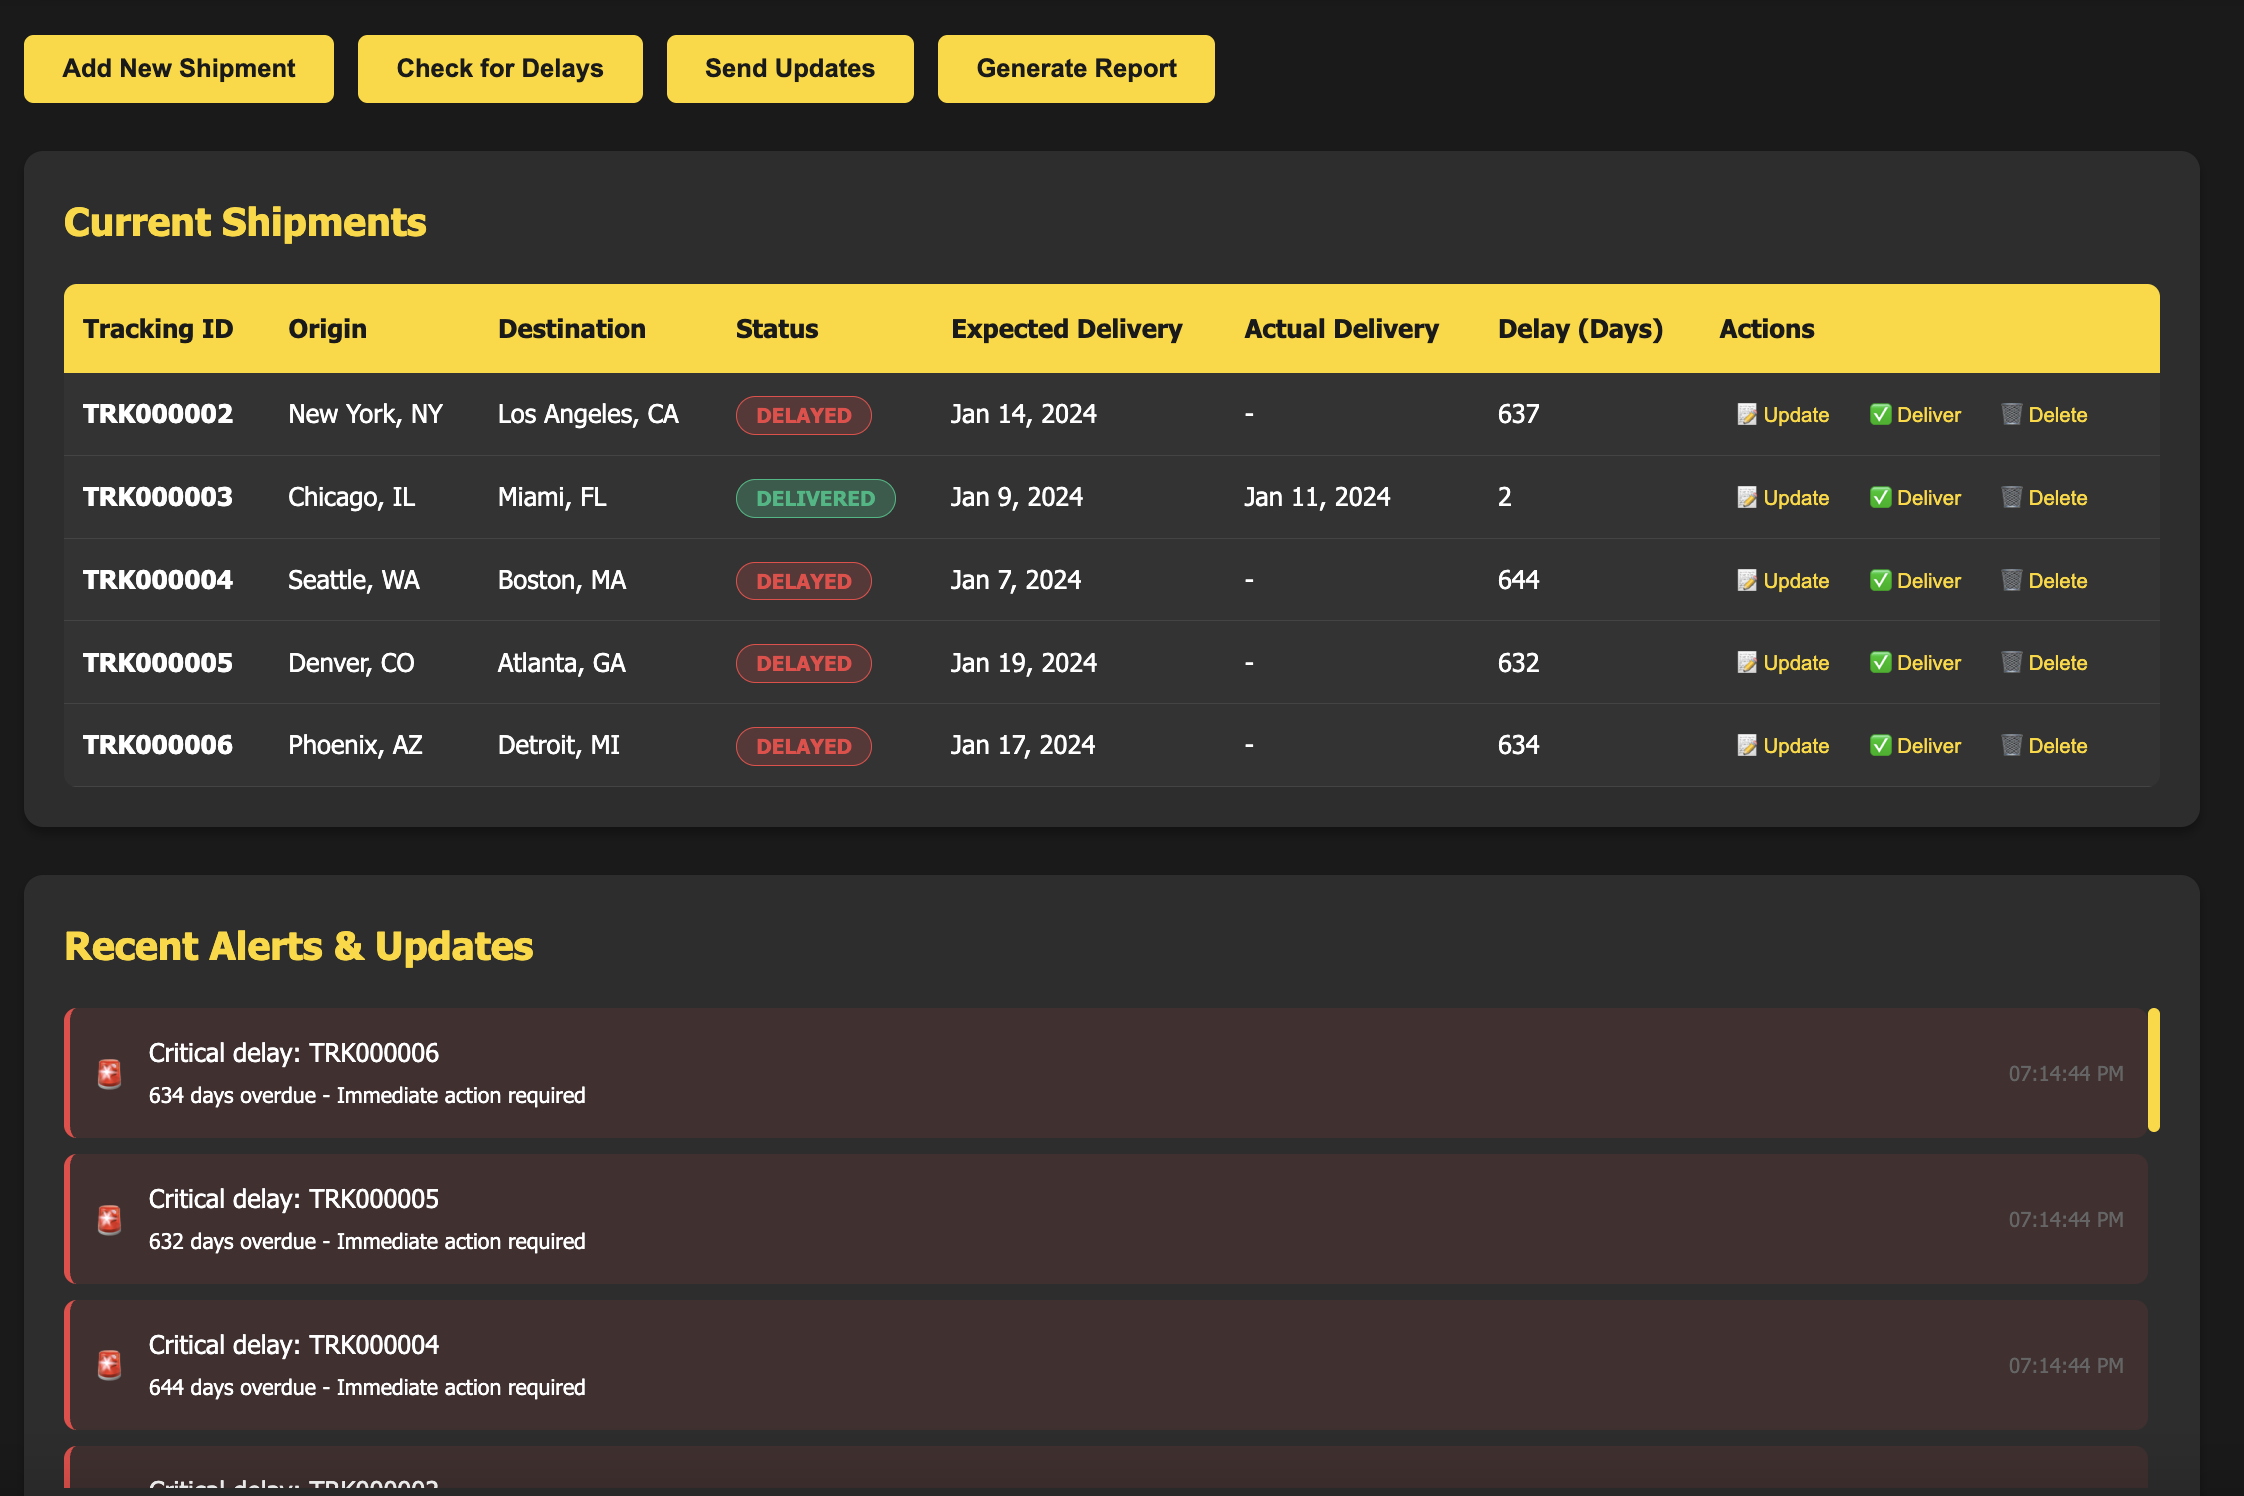The image size is (2244, 1496).
Task: Click Update pencil icon for TRK000005
Action: (x=1747, y=663)
